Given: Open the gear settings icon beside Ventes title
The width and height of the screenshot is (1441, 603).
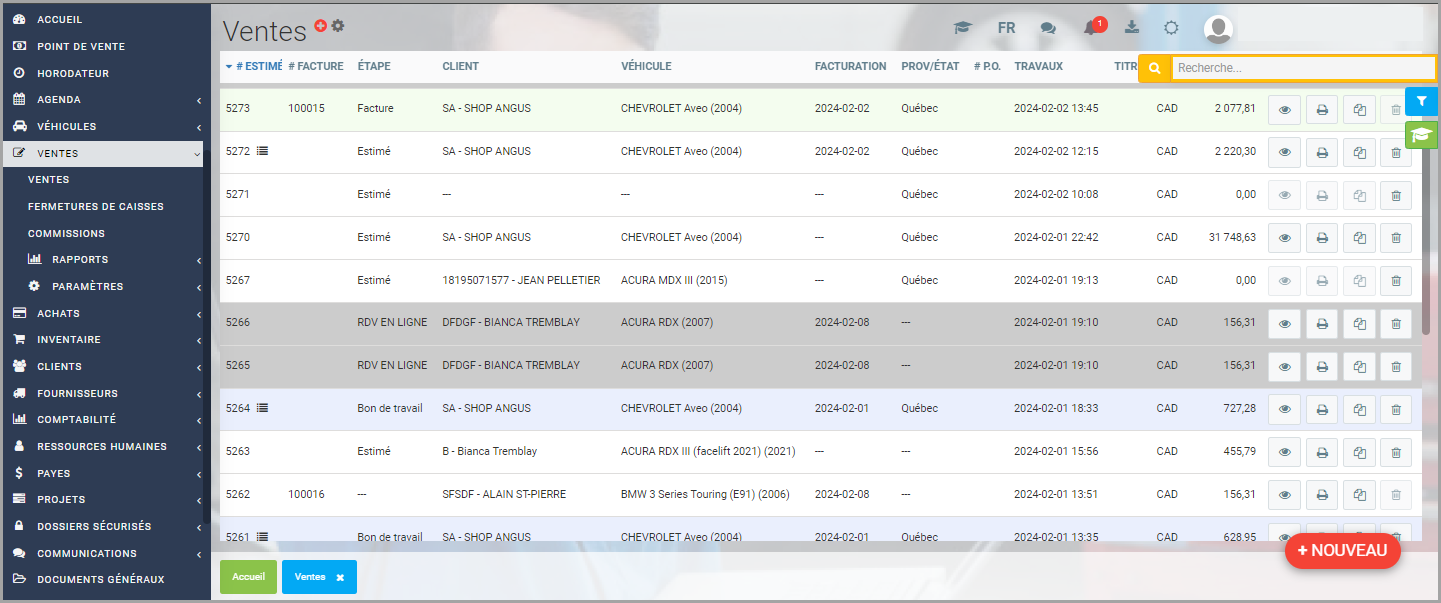Looking at the screenshot, I should [x=338, y=26].
